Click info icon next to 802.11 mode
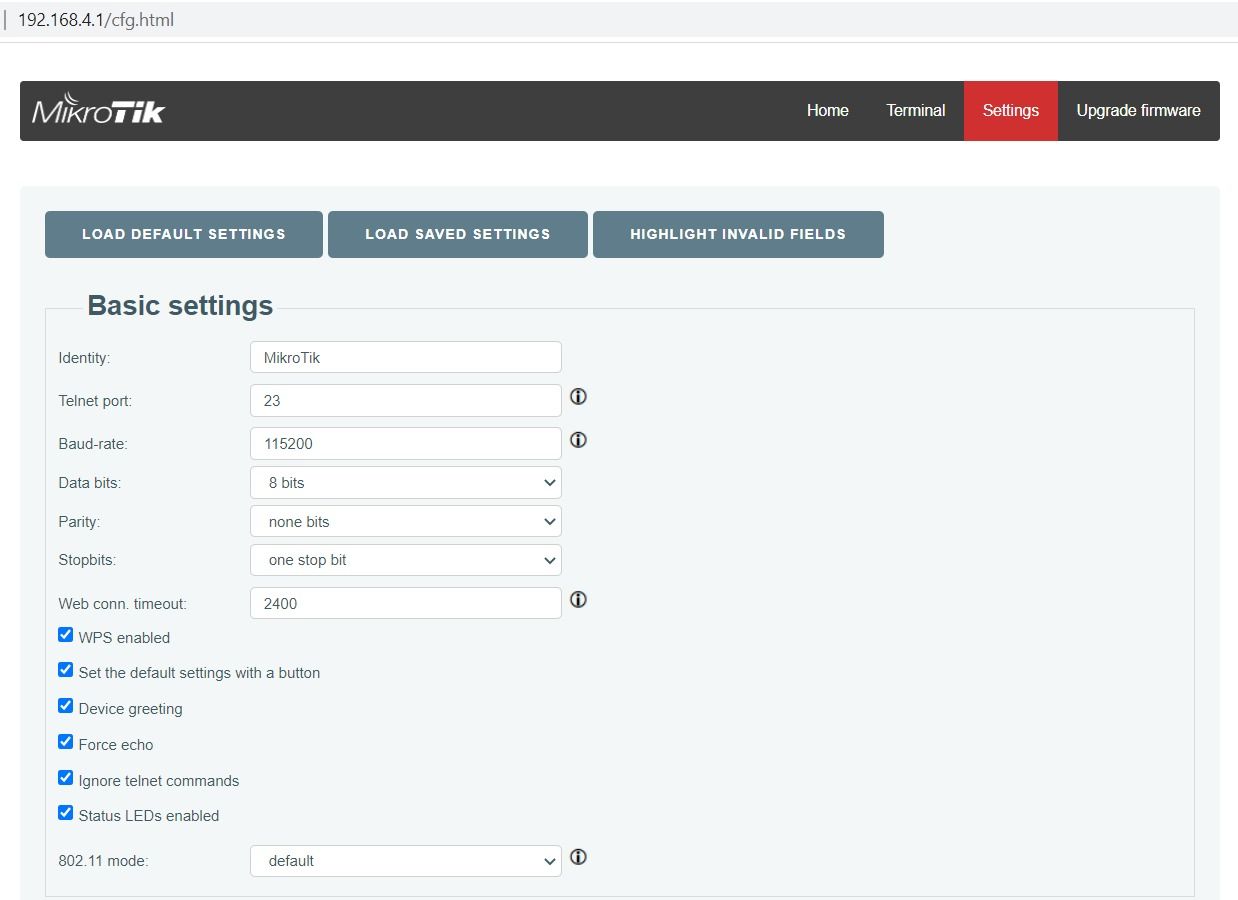 point(578,857)
